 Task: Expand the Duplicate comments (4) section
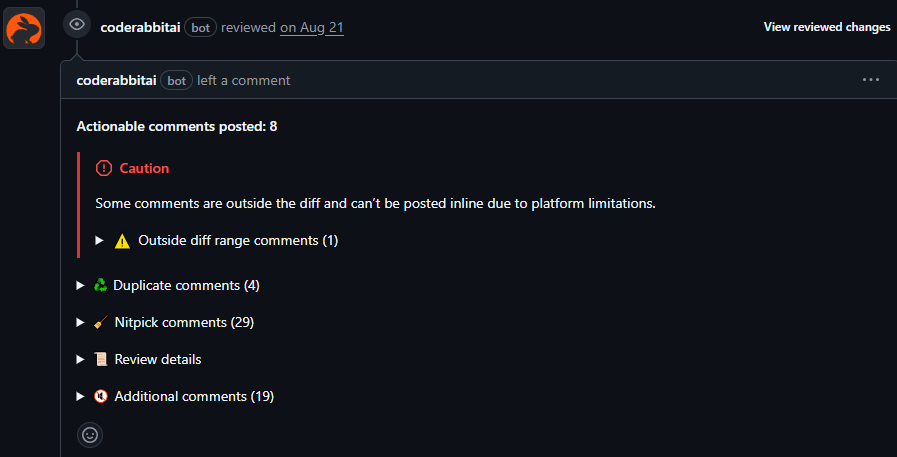pos(186,286)
